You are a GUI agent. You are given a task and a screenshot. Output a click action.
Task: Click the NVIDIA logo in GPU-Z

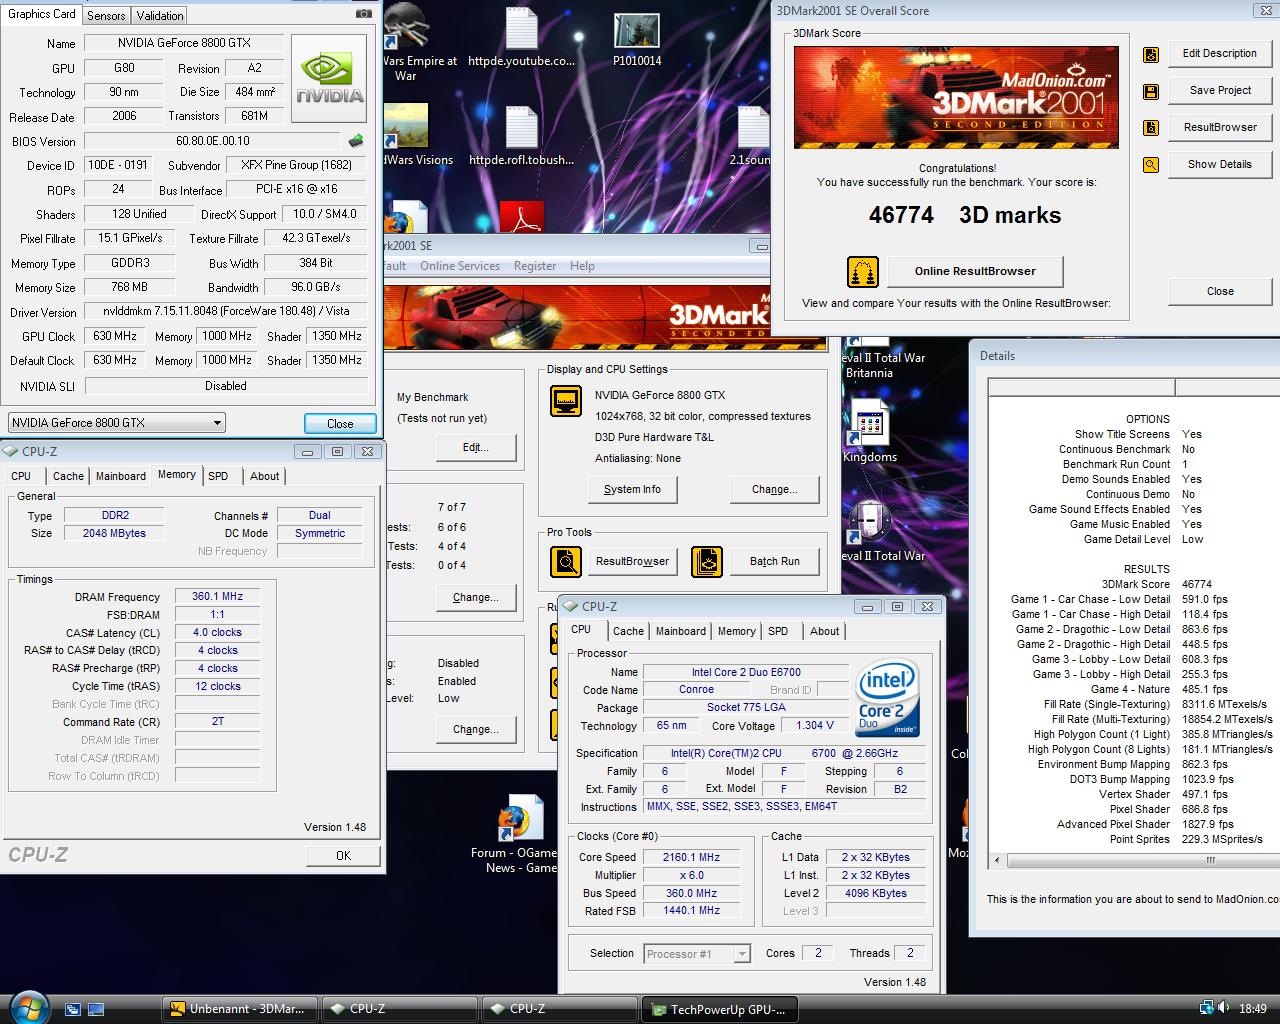tap(329, 78)
